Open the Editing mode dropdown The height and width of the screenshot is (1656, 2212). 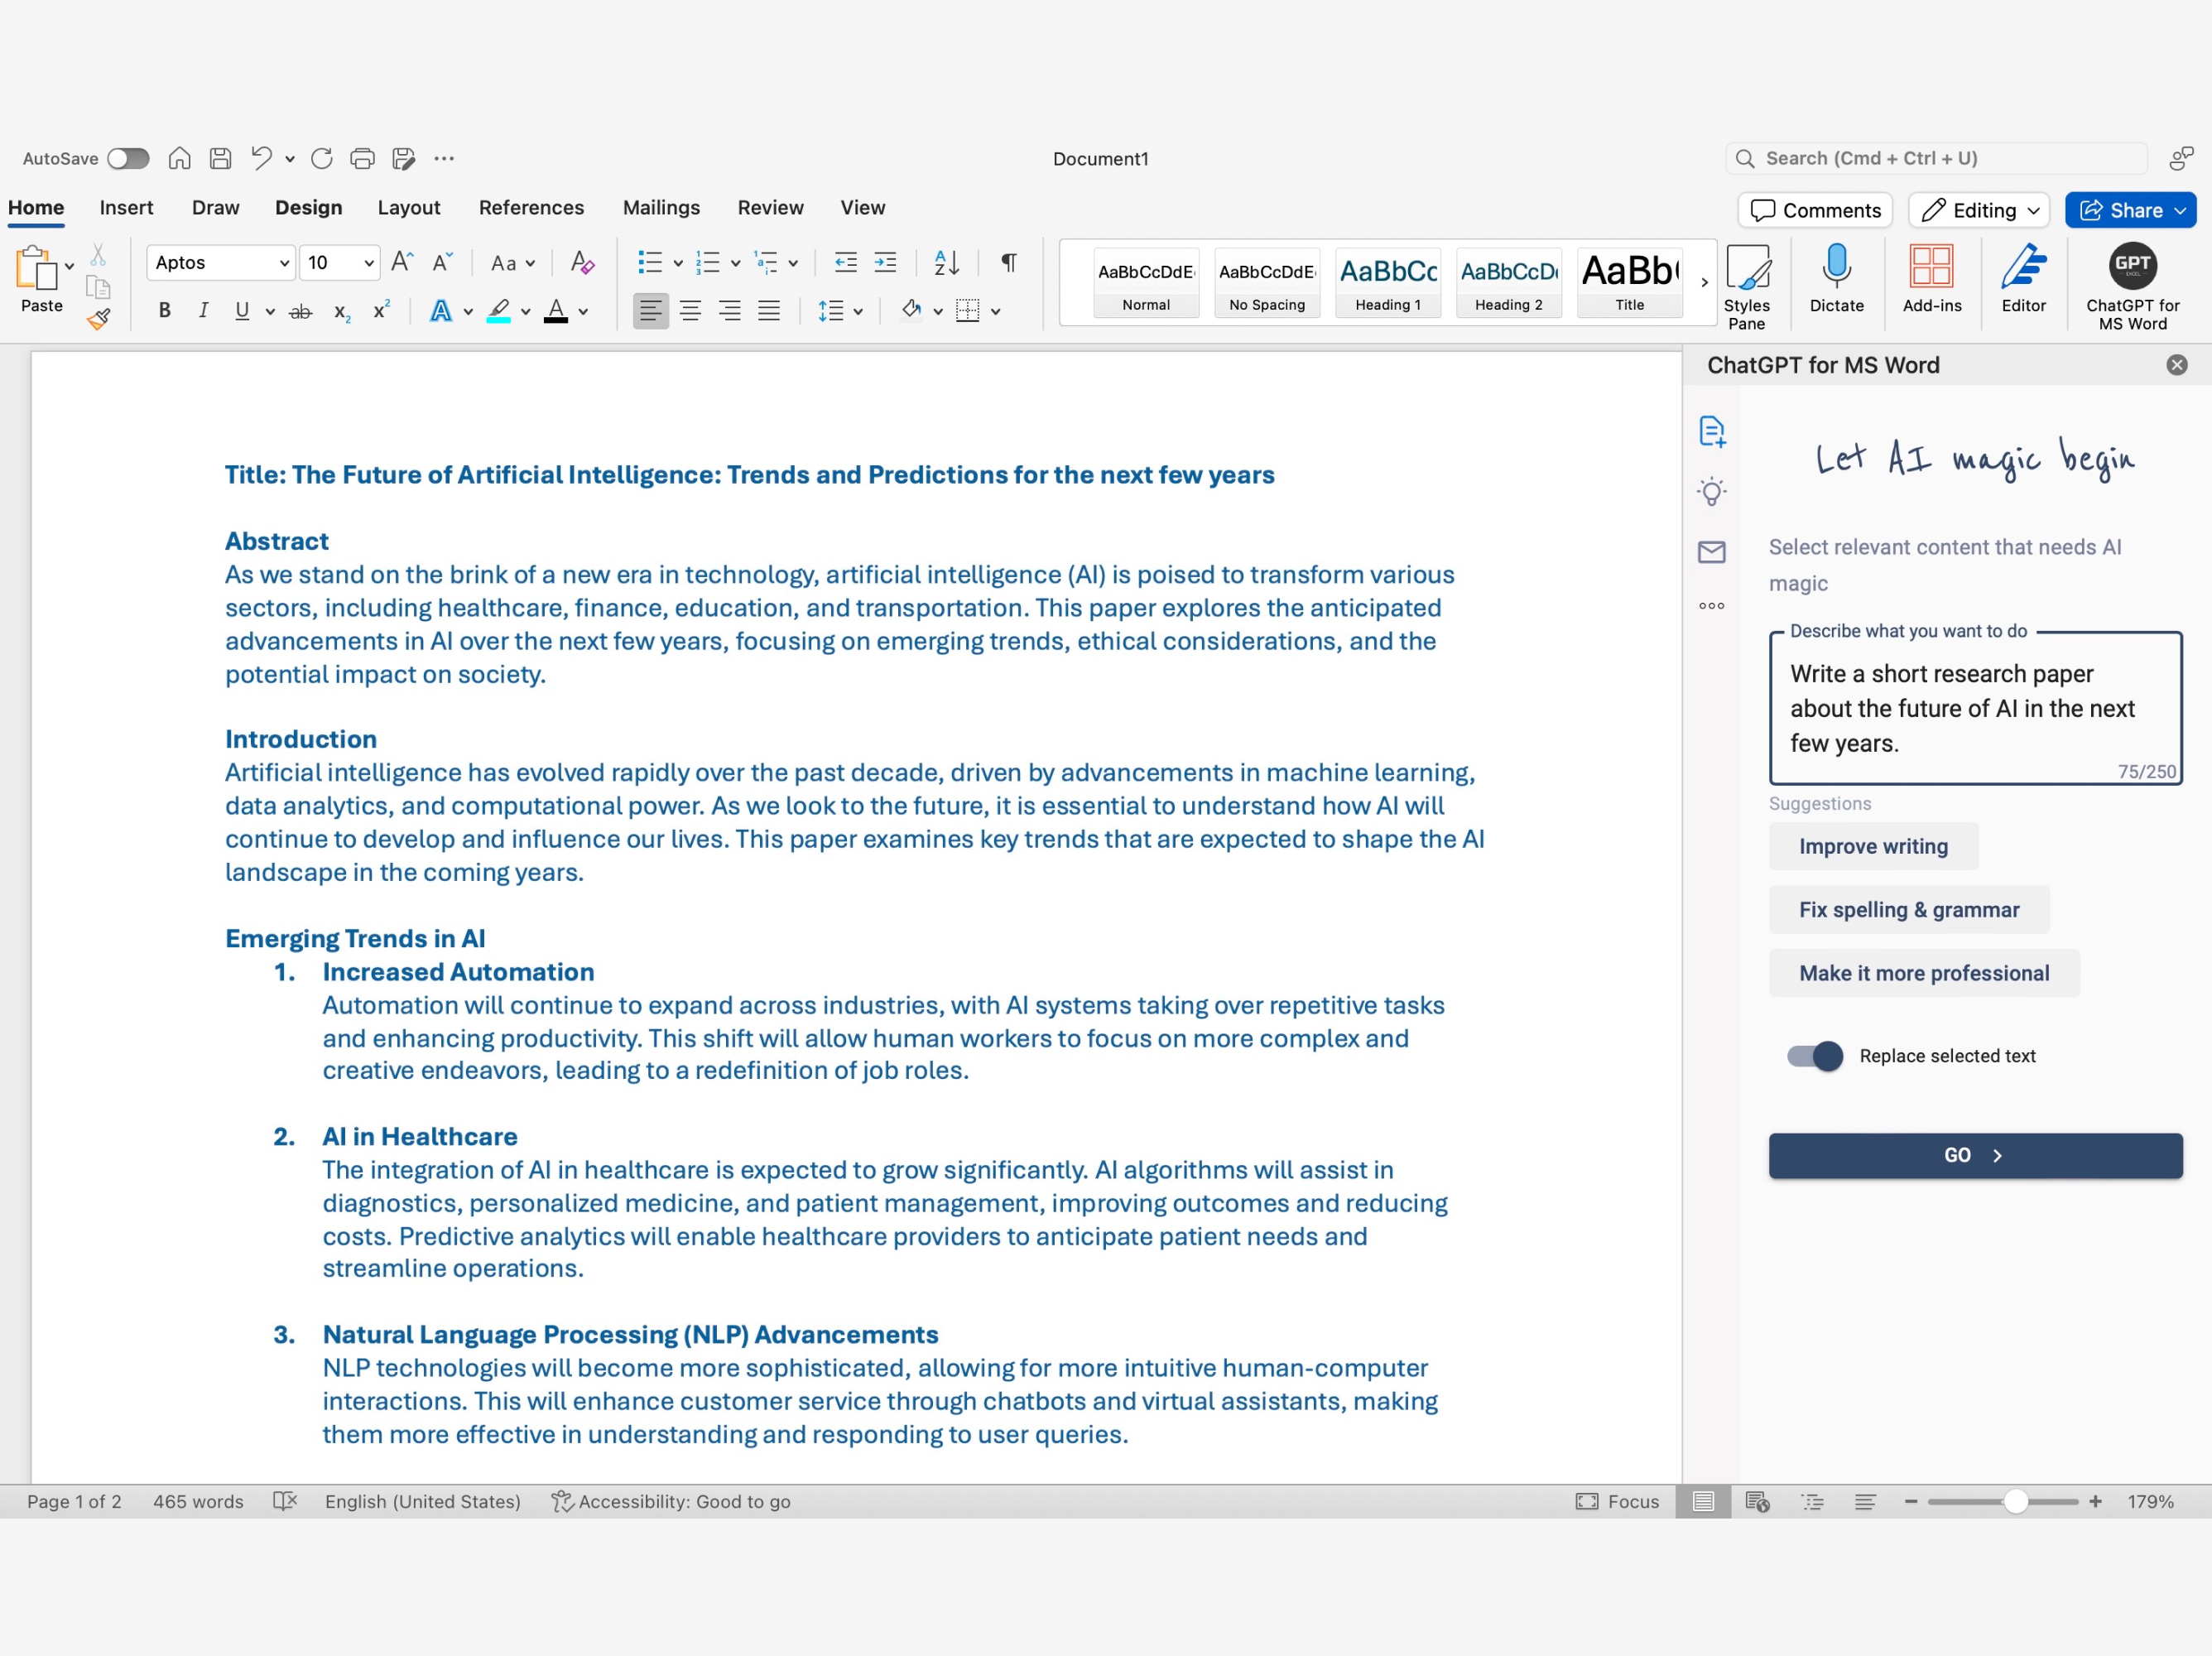click(1979, 210)
